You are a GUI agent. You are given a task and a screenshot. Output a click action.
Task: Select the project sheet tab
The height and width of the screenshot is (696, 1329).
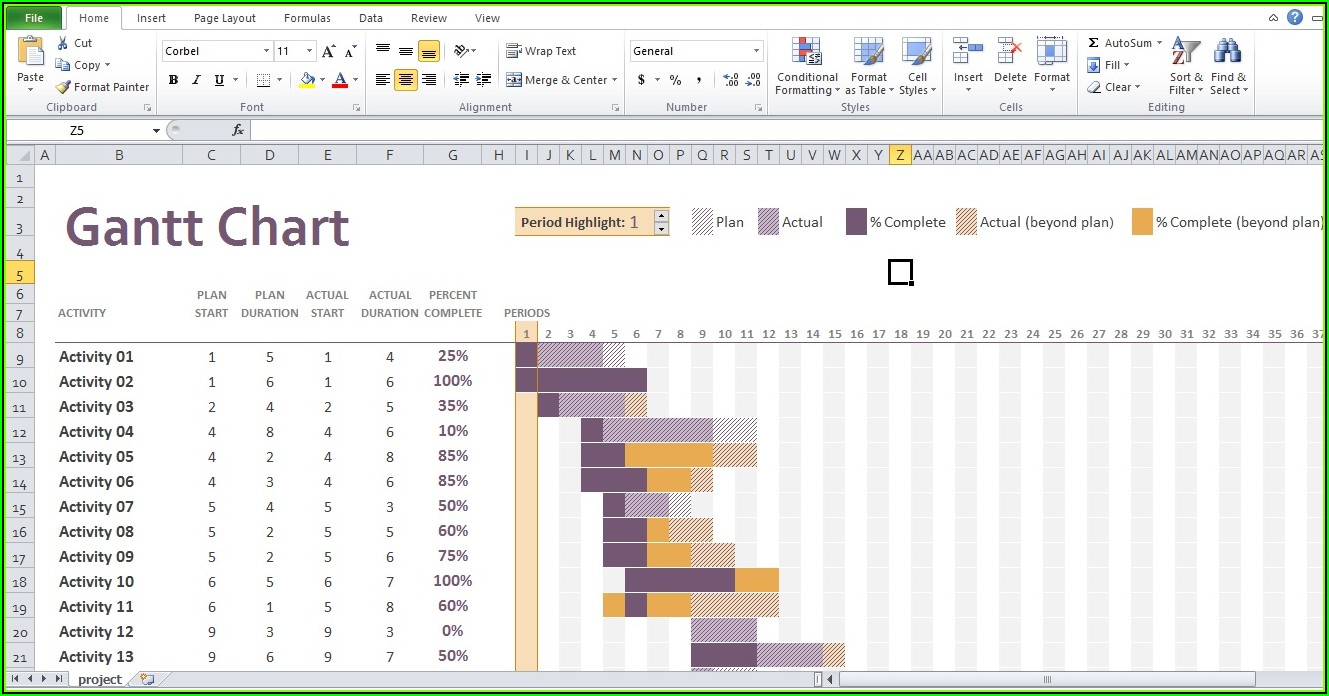[x=99, y=679]
